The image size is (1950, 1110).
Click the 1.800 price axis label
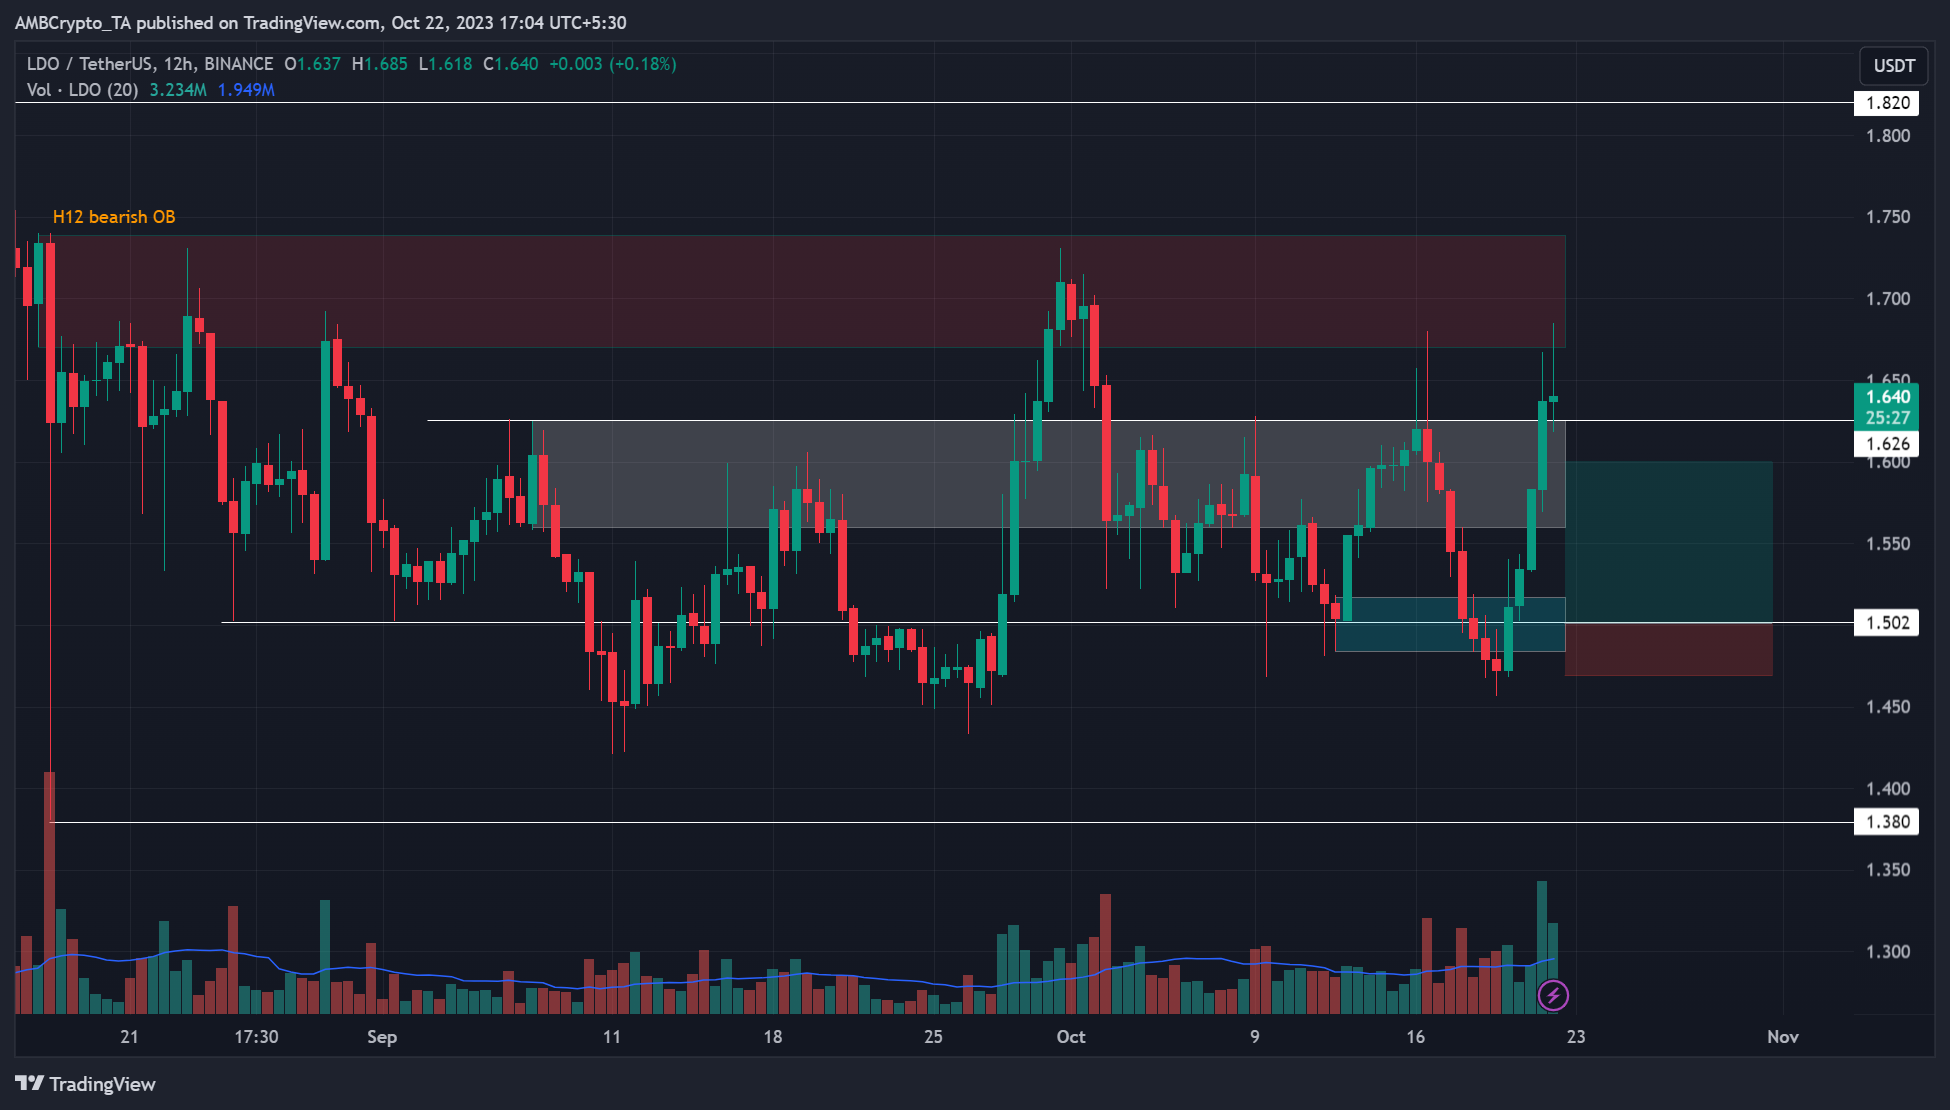pos(1887,136)
